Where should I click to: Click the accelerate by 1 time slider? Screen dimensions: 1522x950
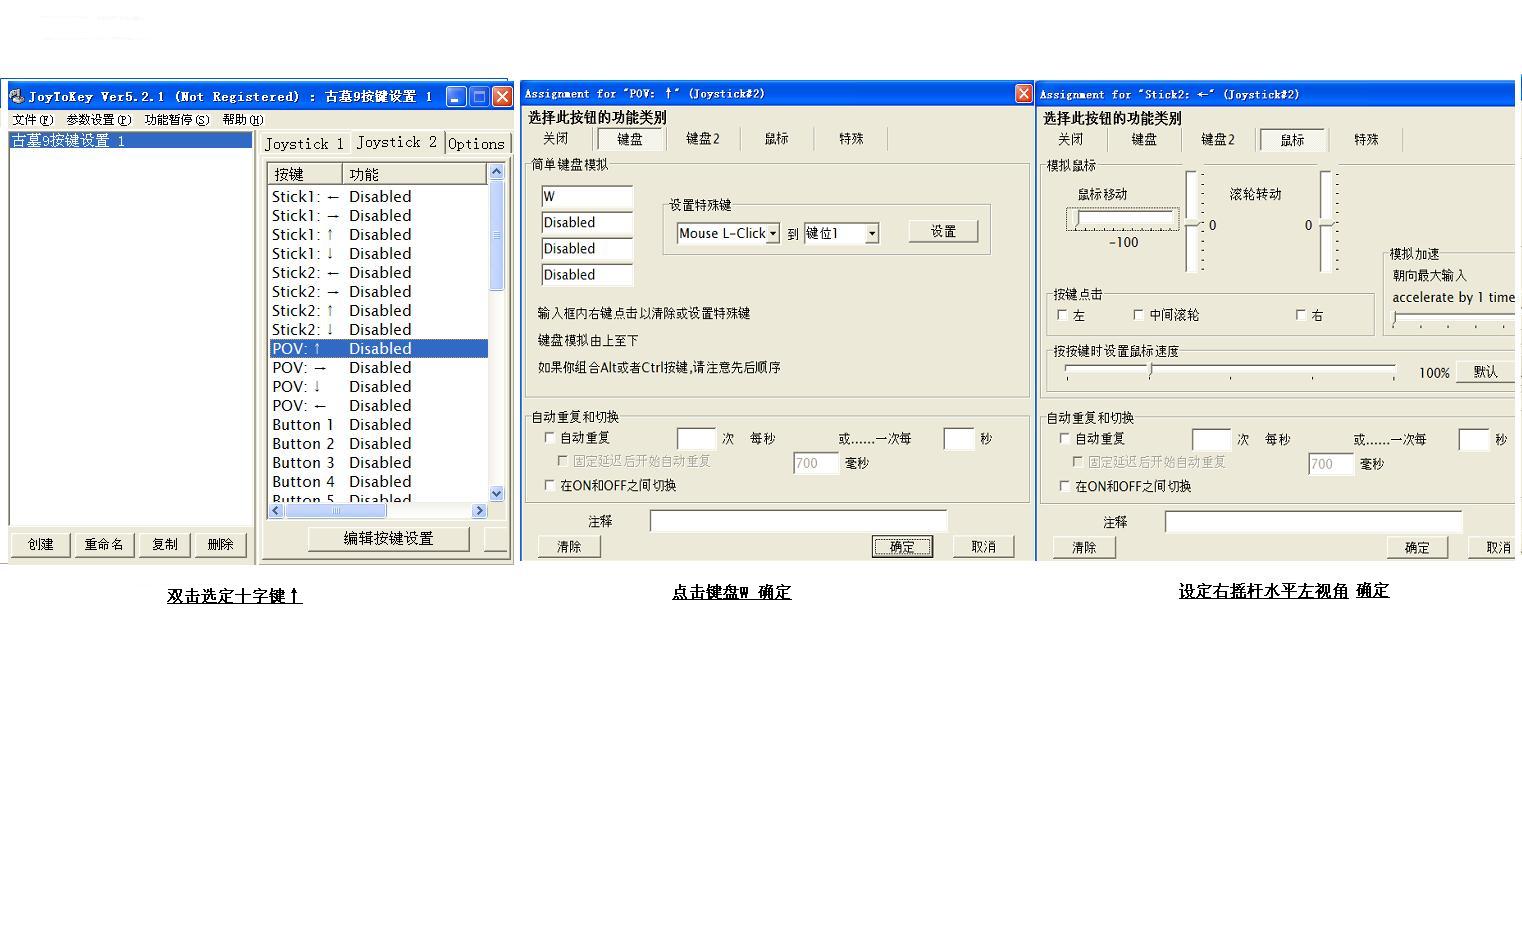[1453, 320]
